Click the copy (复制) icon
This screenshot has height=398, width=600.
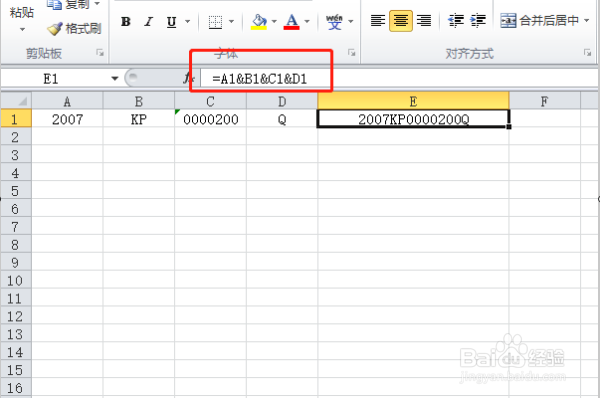click(54, 5)
